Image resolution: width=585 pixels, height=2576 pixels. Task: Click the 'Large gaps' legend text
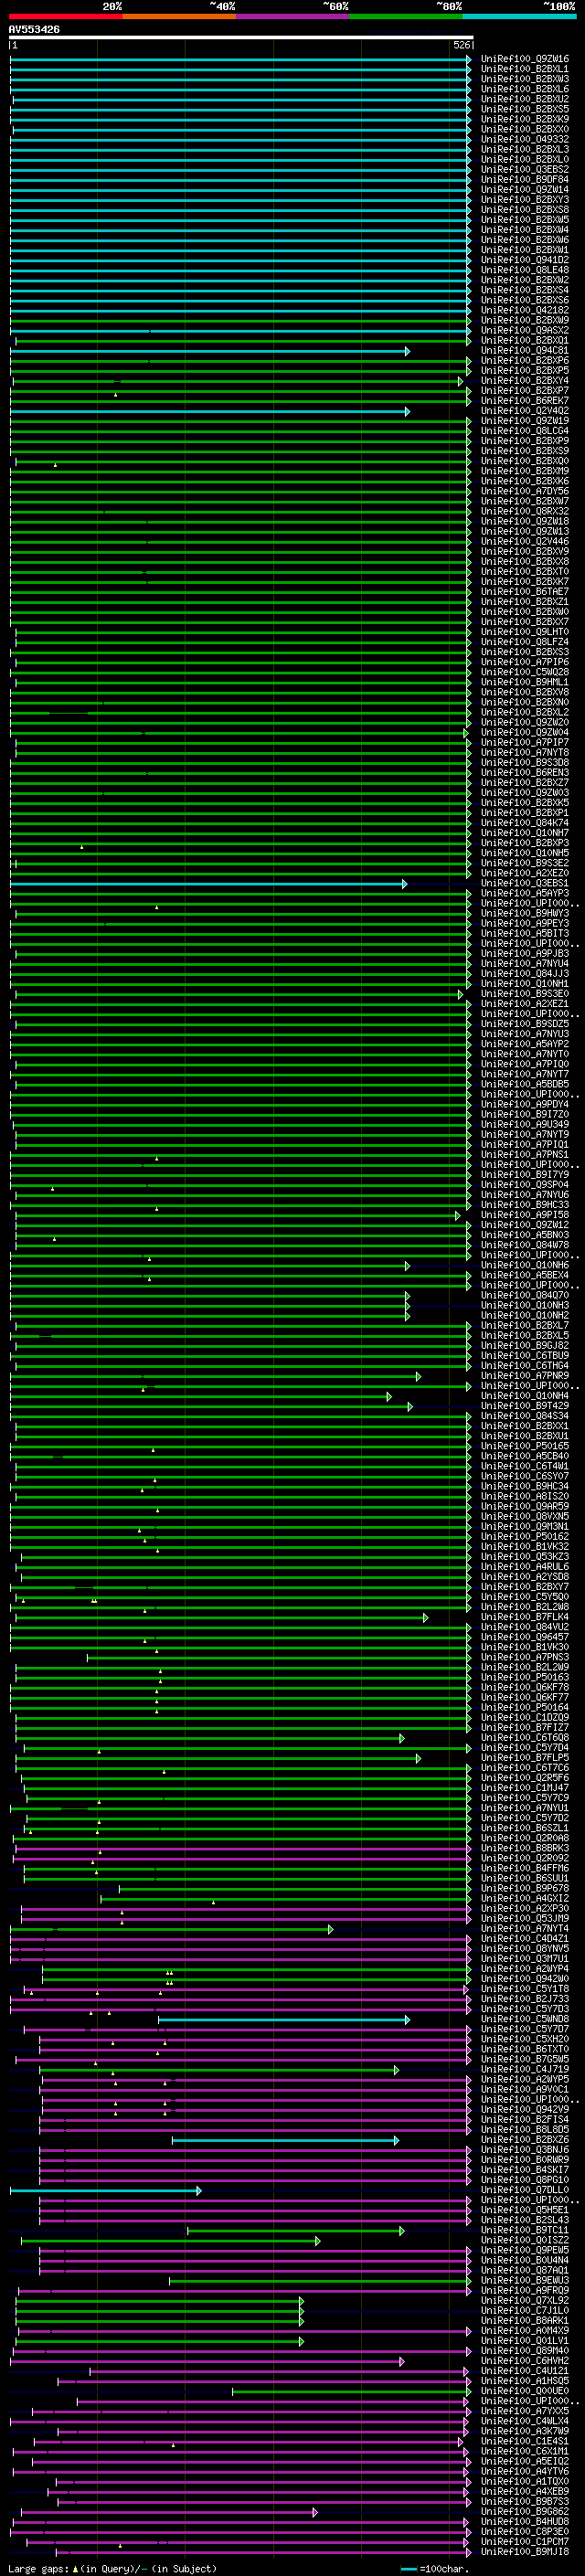point(39,2568)
